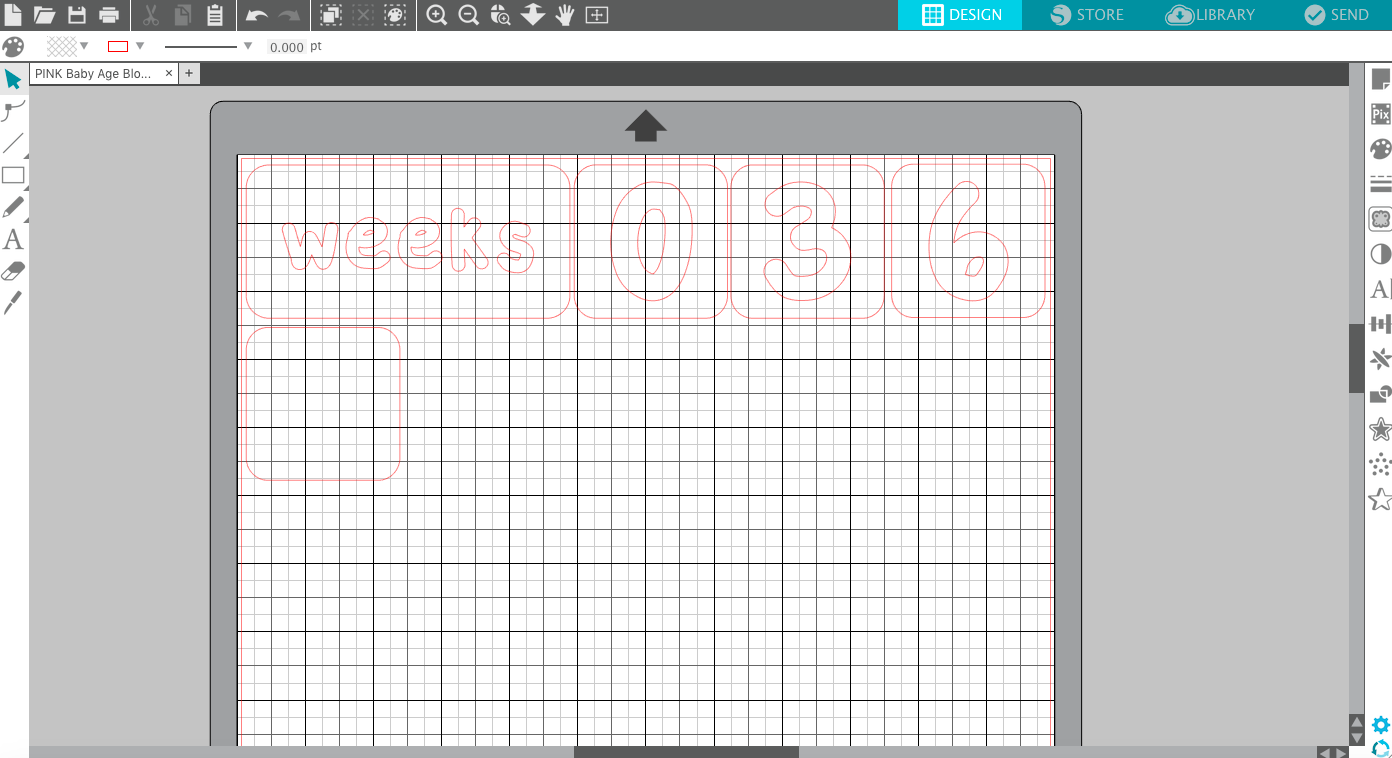The height and width of the screenshot is (758, 1392).
Task: Select the Freehand pencil tool
Action: coord(13,207)
